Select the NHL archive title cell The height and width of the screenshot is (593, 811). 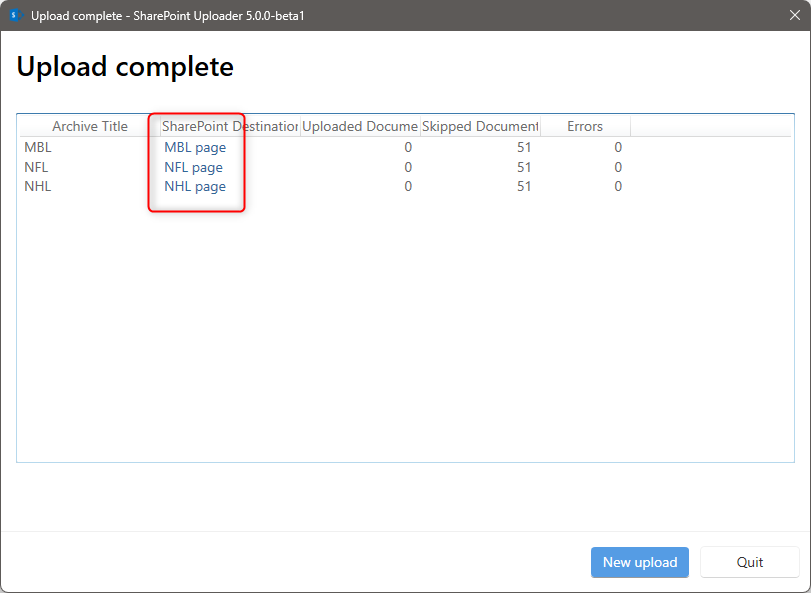(x=37, y=186)
